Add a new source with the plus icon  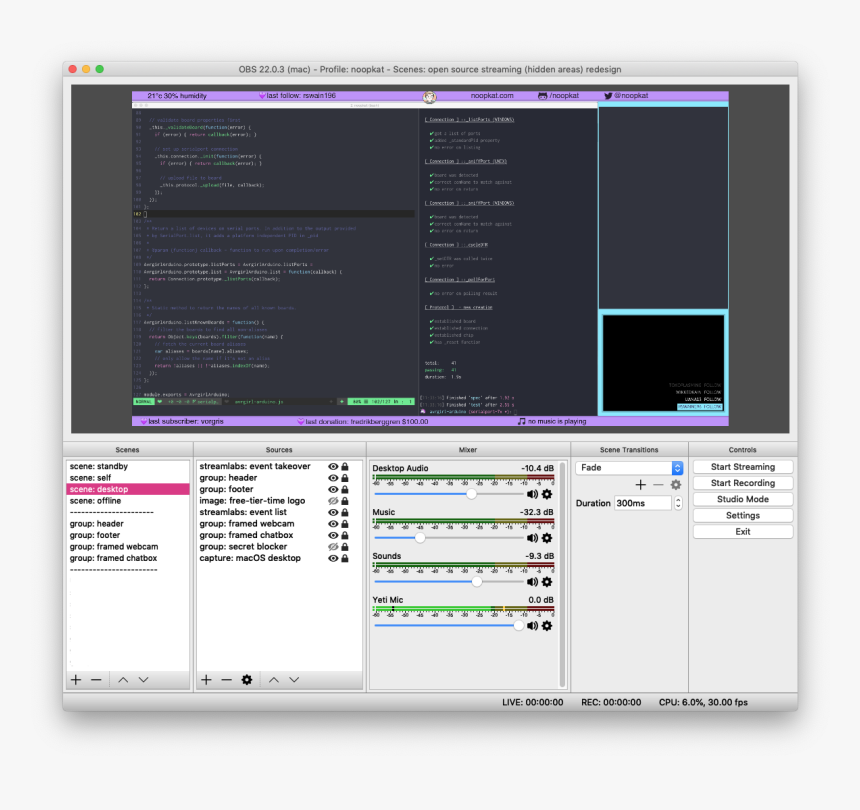(x=205, y=679)
